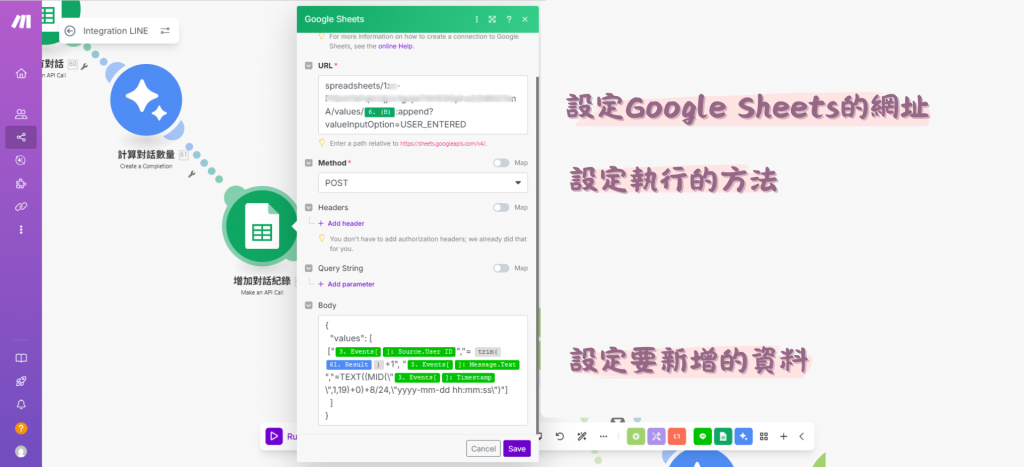This screenshot has height=467, width=1024.
Task: Open the puzzle-piece apps icon in sidebar
Action: [x=21, y=184]
